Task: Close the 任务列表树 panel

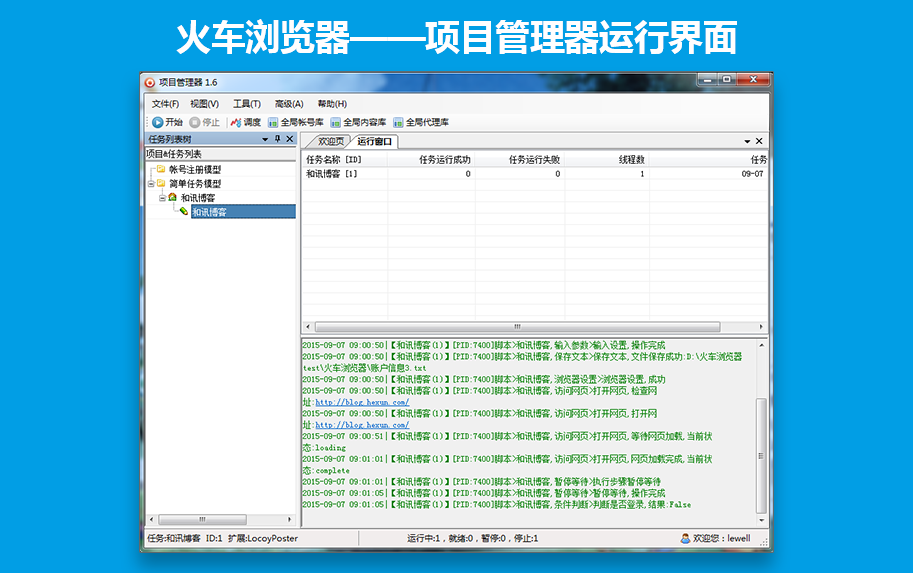Action: 290,140
